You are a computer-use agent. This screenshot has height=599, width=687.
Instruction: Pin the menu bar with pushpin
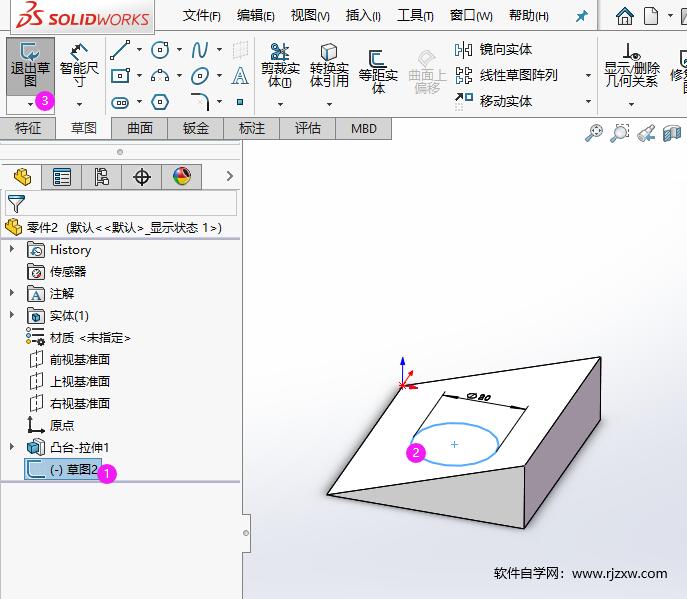(x=581, y=17)
